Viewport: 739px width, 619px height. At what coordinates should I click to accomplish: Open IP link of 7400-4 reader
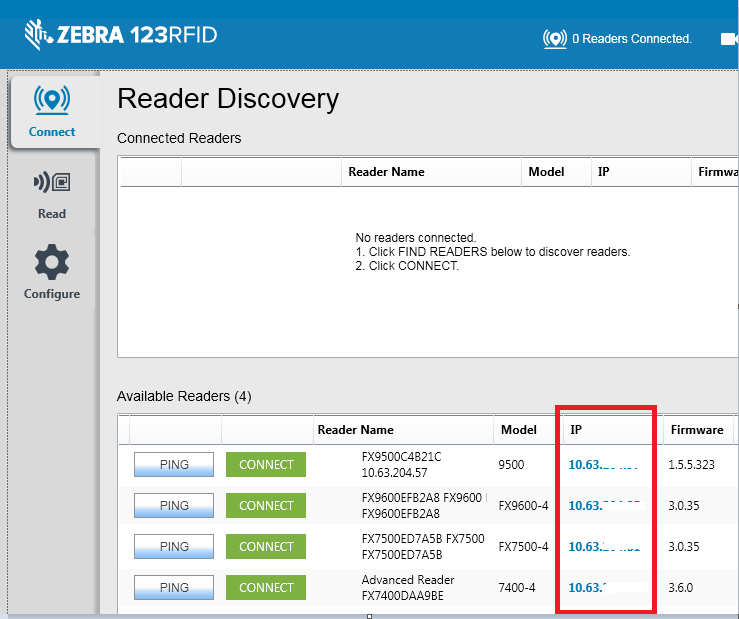pos(590,588)
